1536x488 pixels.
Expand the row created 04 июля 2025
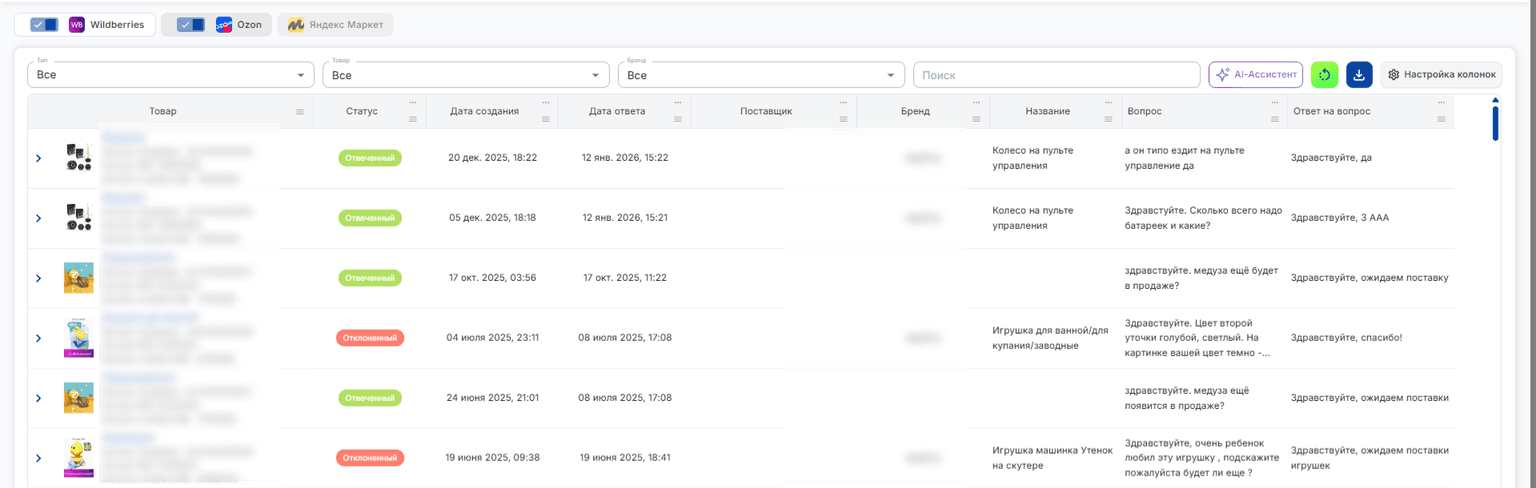click(x=39, y=338)
